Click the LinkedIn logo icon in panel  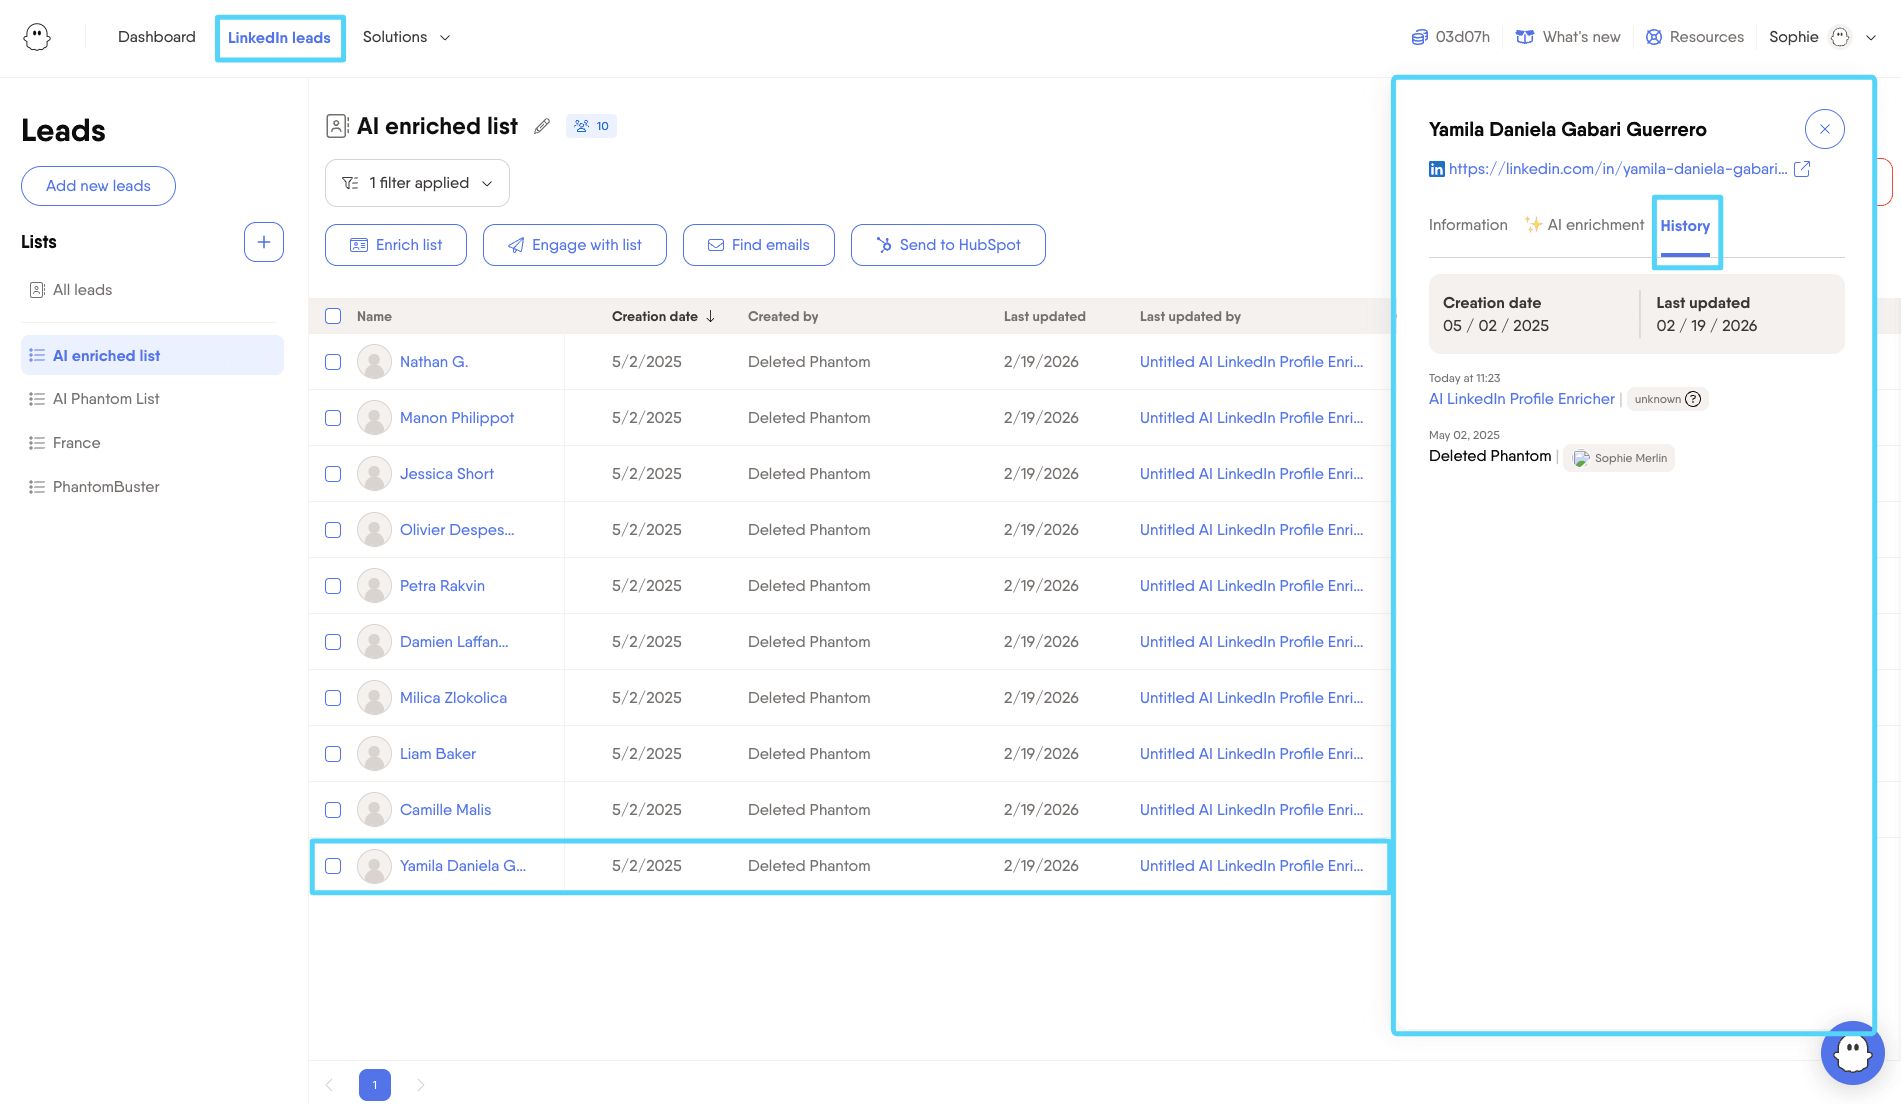[x=1437, y=169]
